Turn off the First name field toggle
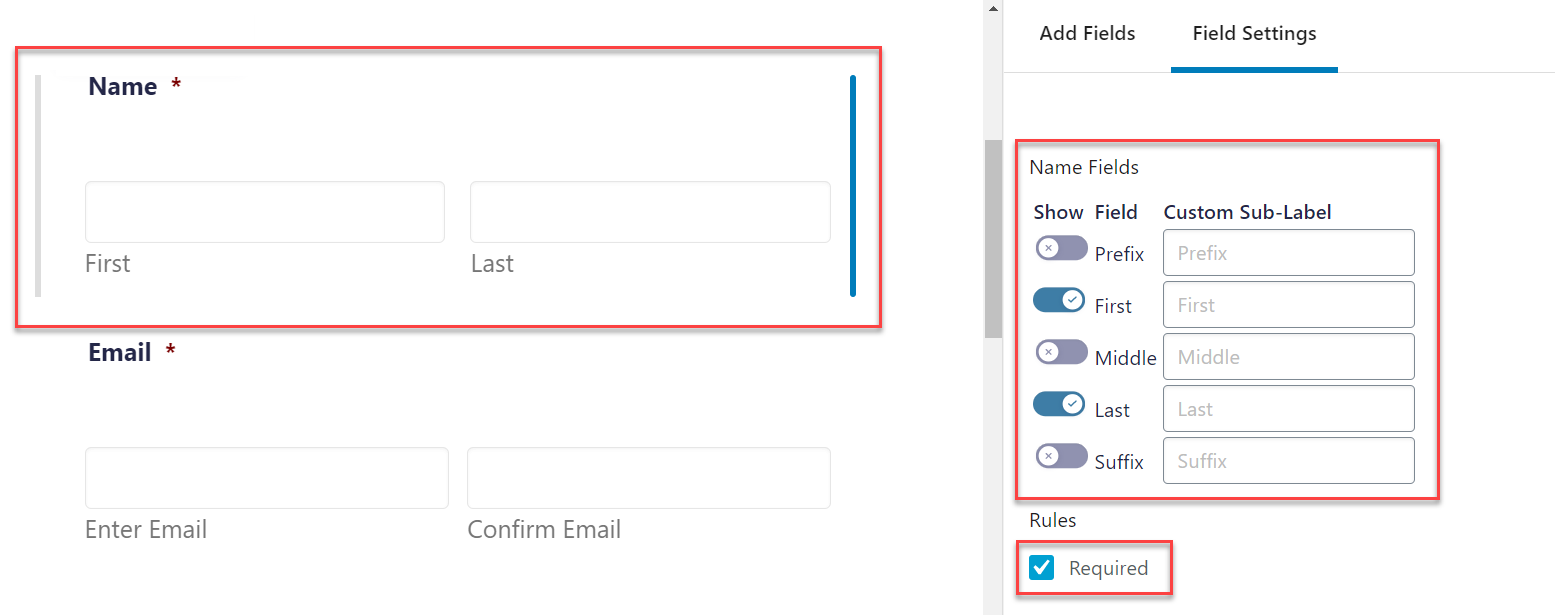 (x=1059, y=299)
